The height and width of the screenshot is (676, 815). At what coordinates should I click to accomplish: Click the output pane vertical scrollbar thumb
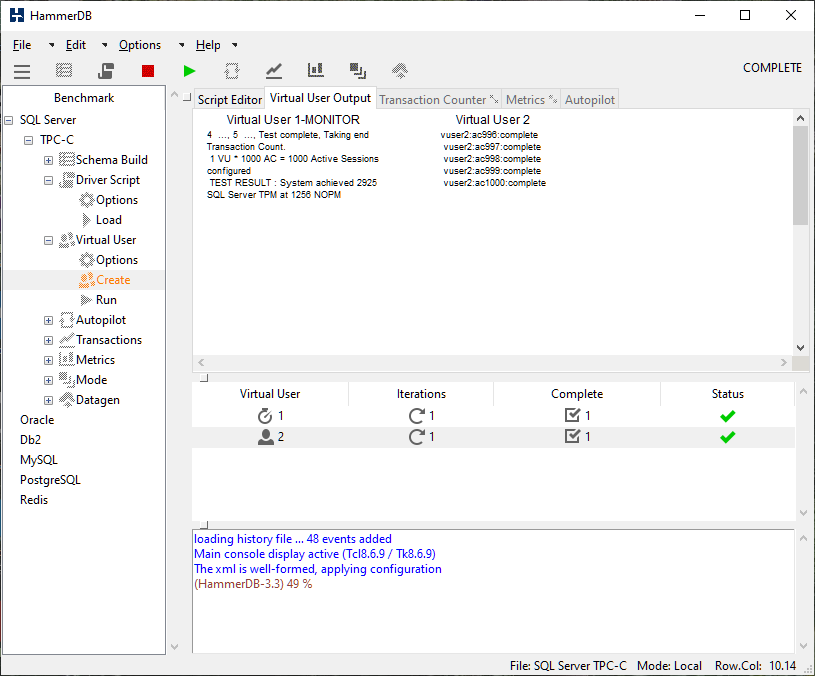click(800, 175)
